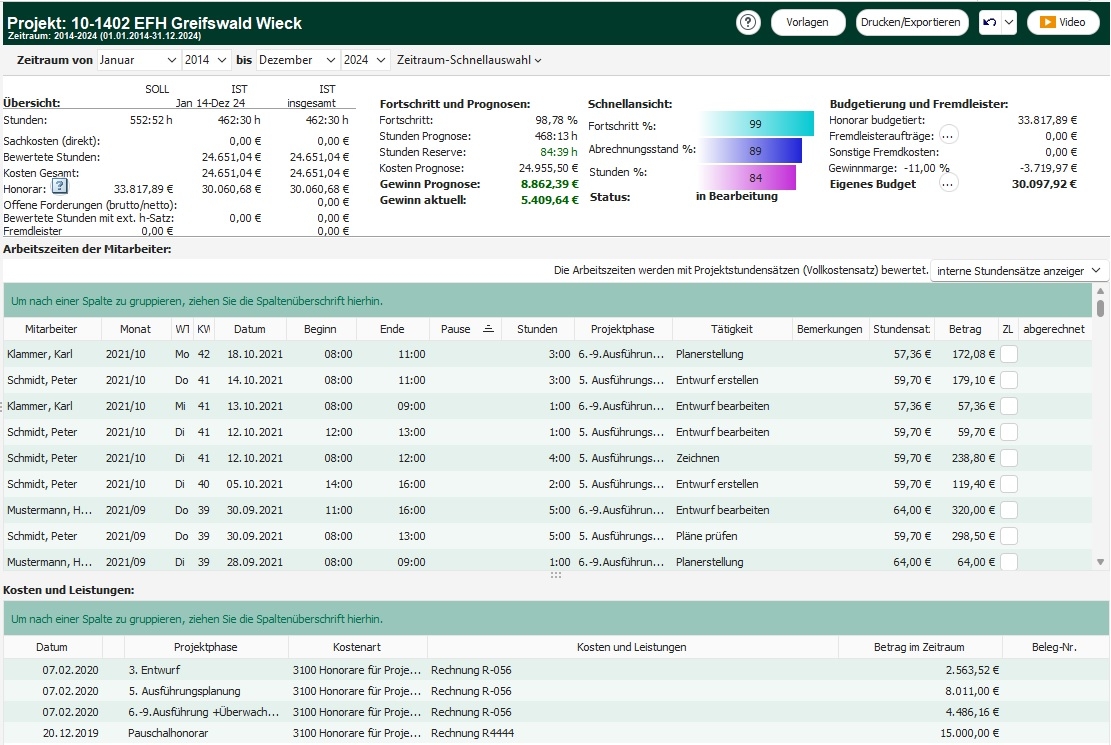Viewport: 1111px width, 745px height.
Task: Tick ZL checkbox for Klammer 18.10.2021 row
Action: 1009,354
